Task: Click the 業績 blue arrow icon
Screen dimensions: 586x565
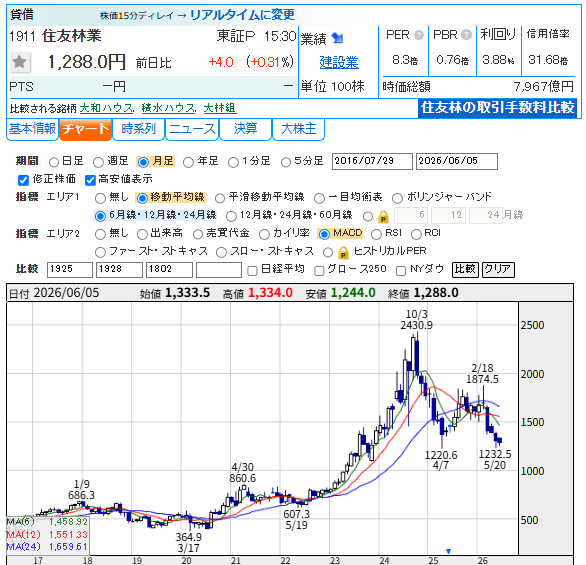Action: [x=337, y=38]
